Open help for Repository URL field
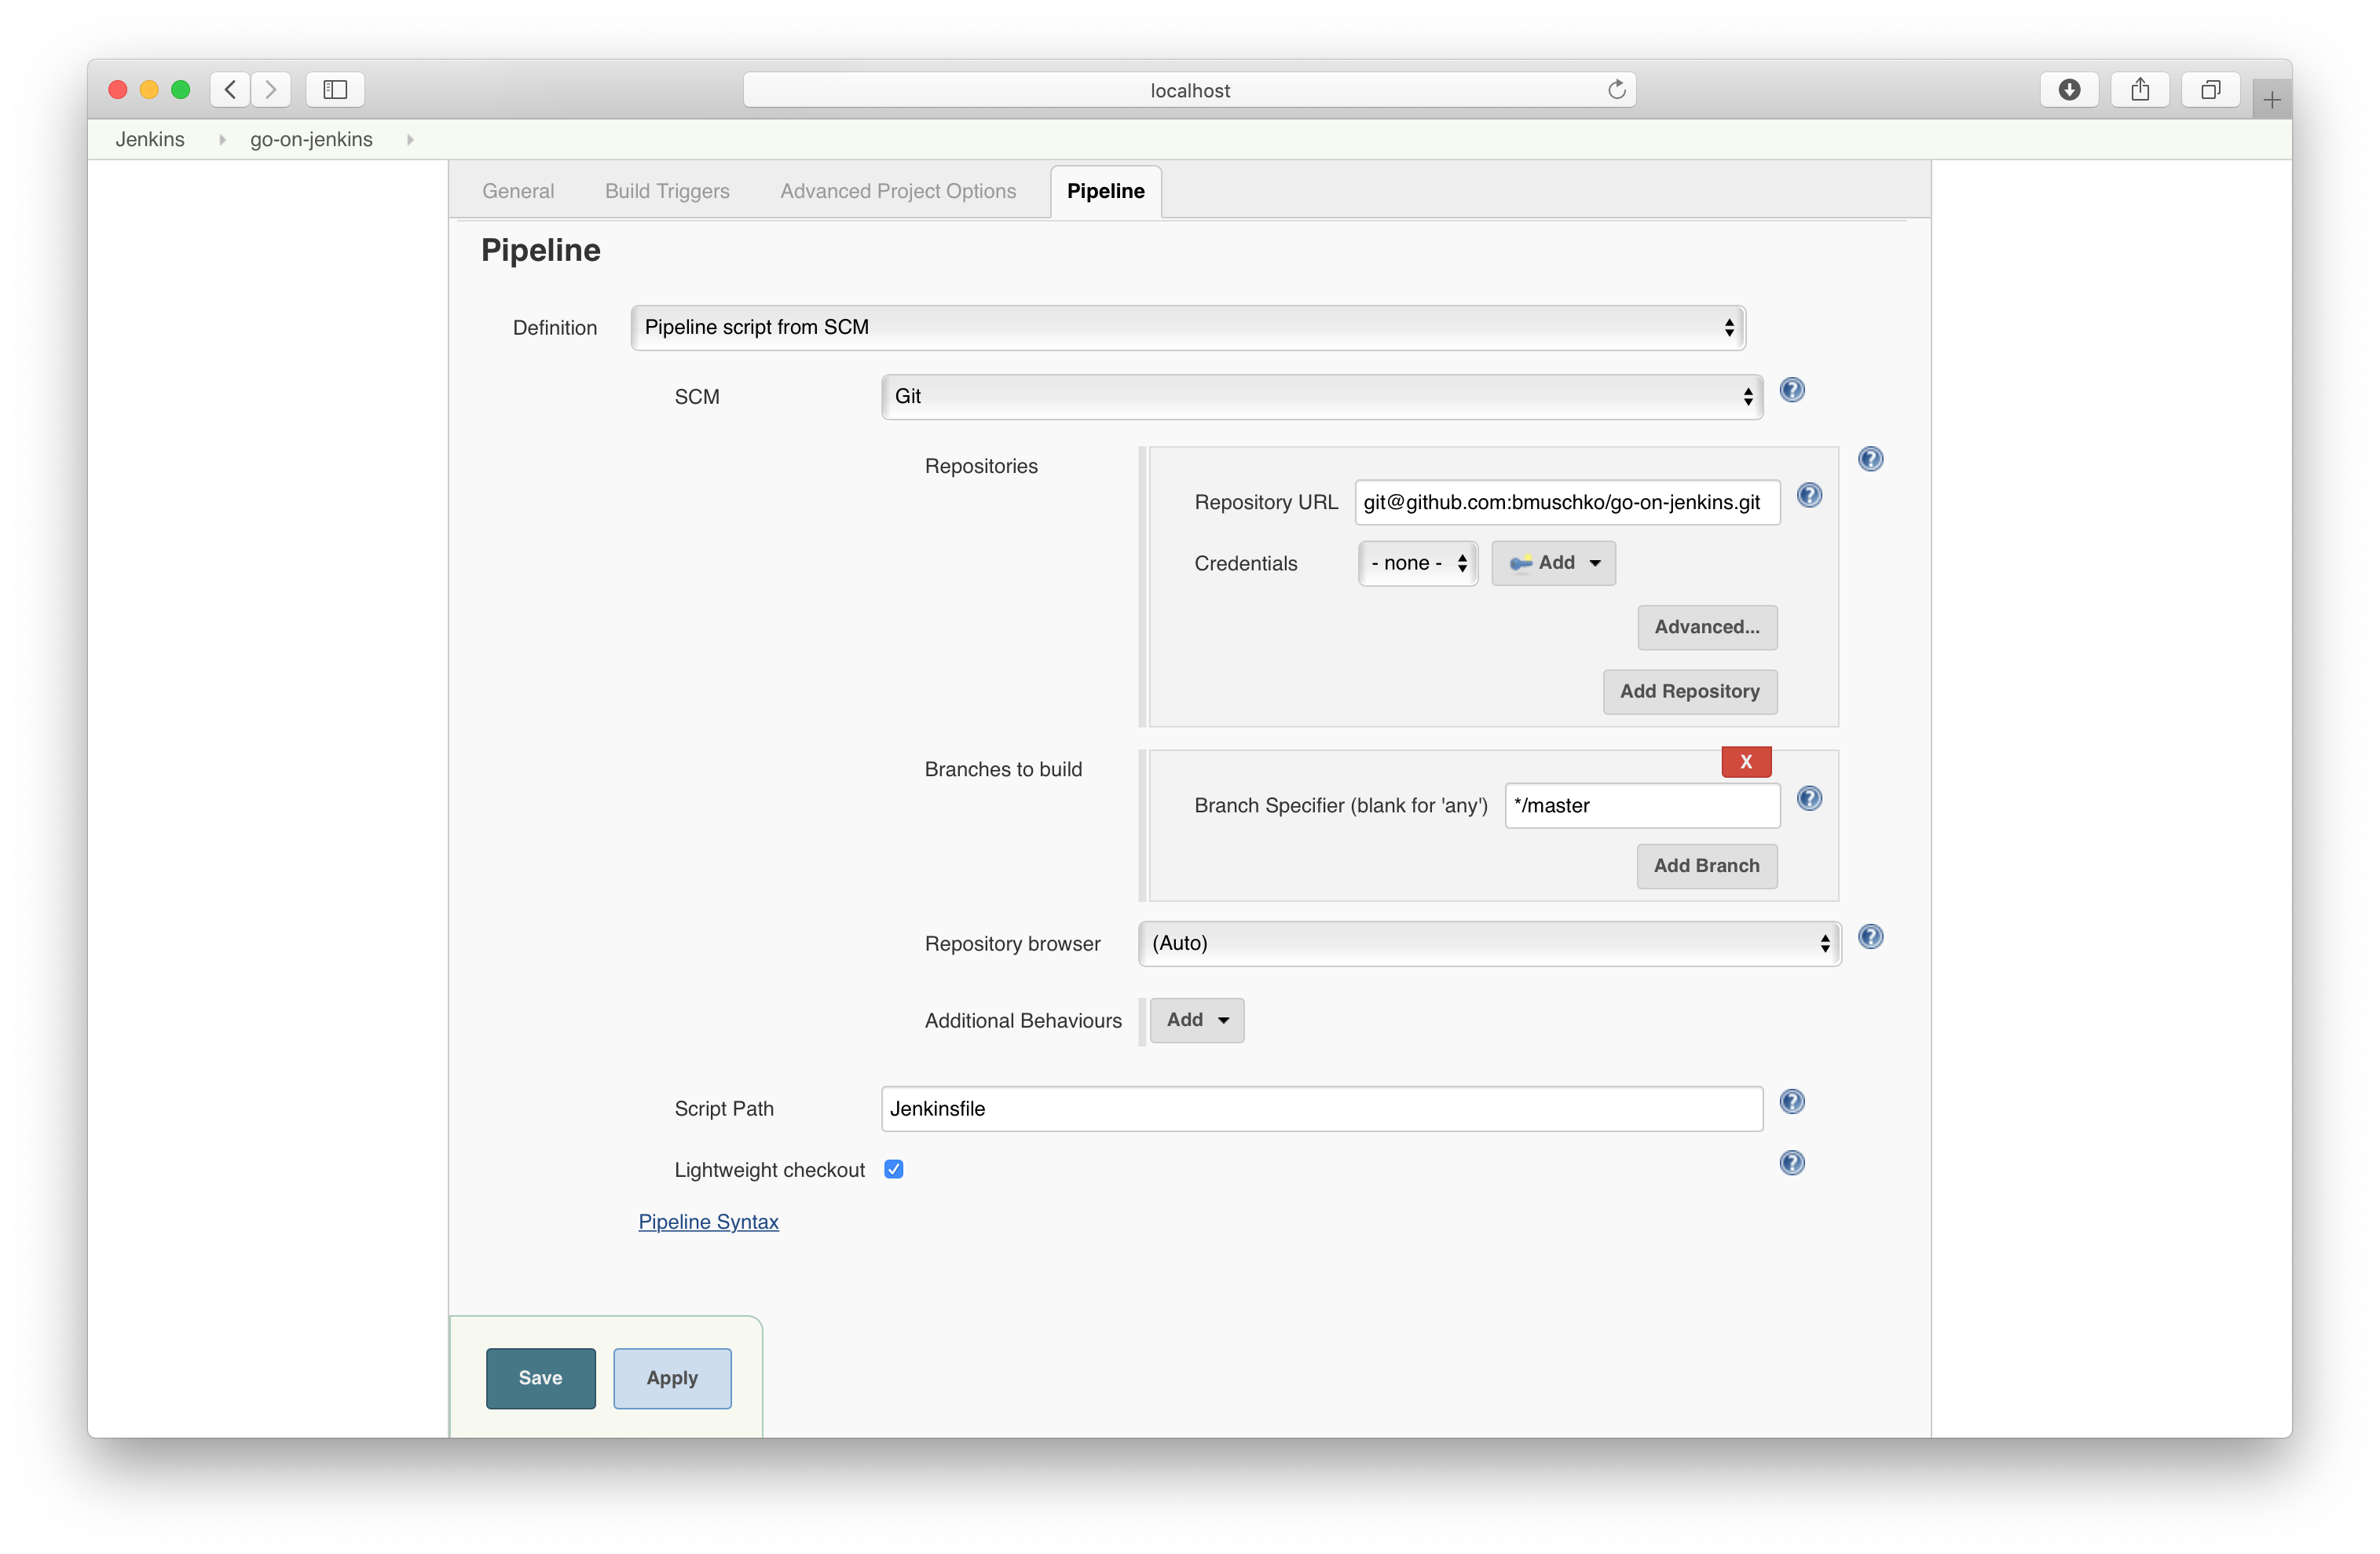The image size is (2380, 1554). 1808,495
